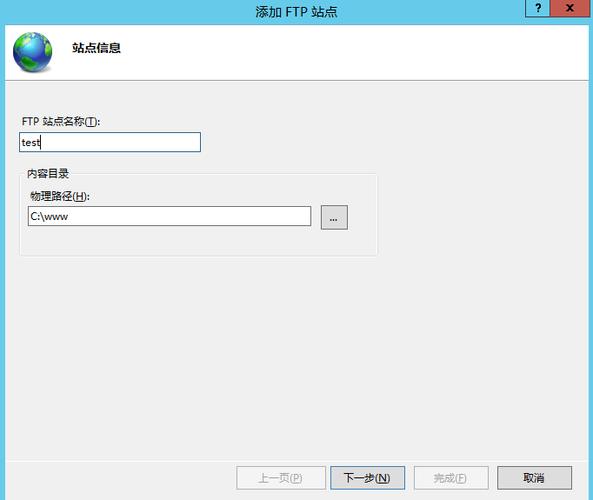Click the 内容目录 group label
The image size is (593, 500).
coord(48,174)
